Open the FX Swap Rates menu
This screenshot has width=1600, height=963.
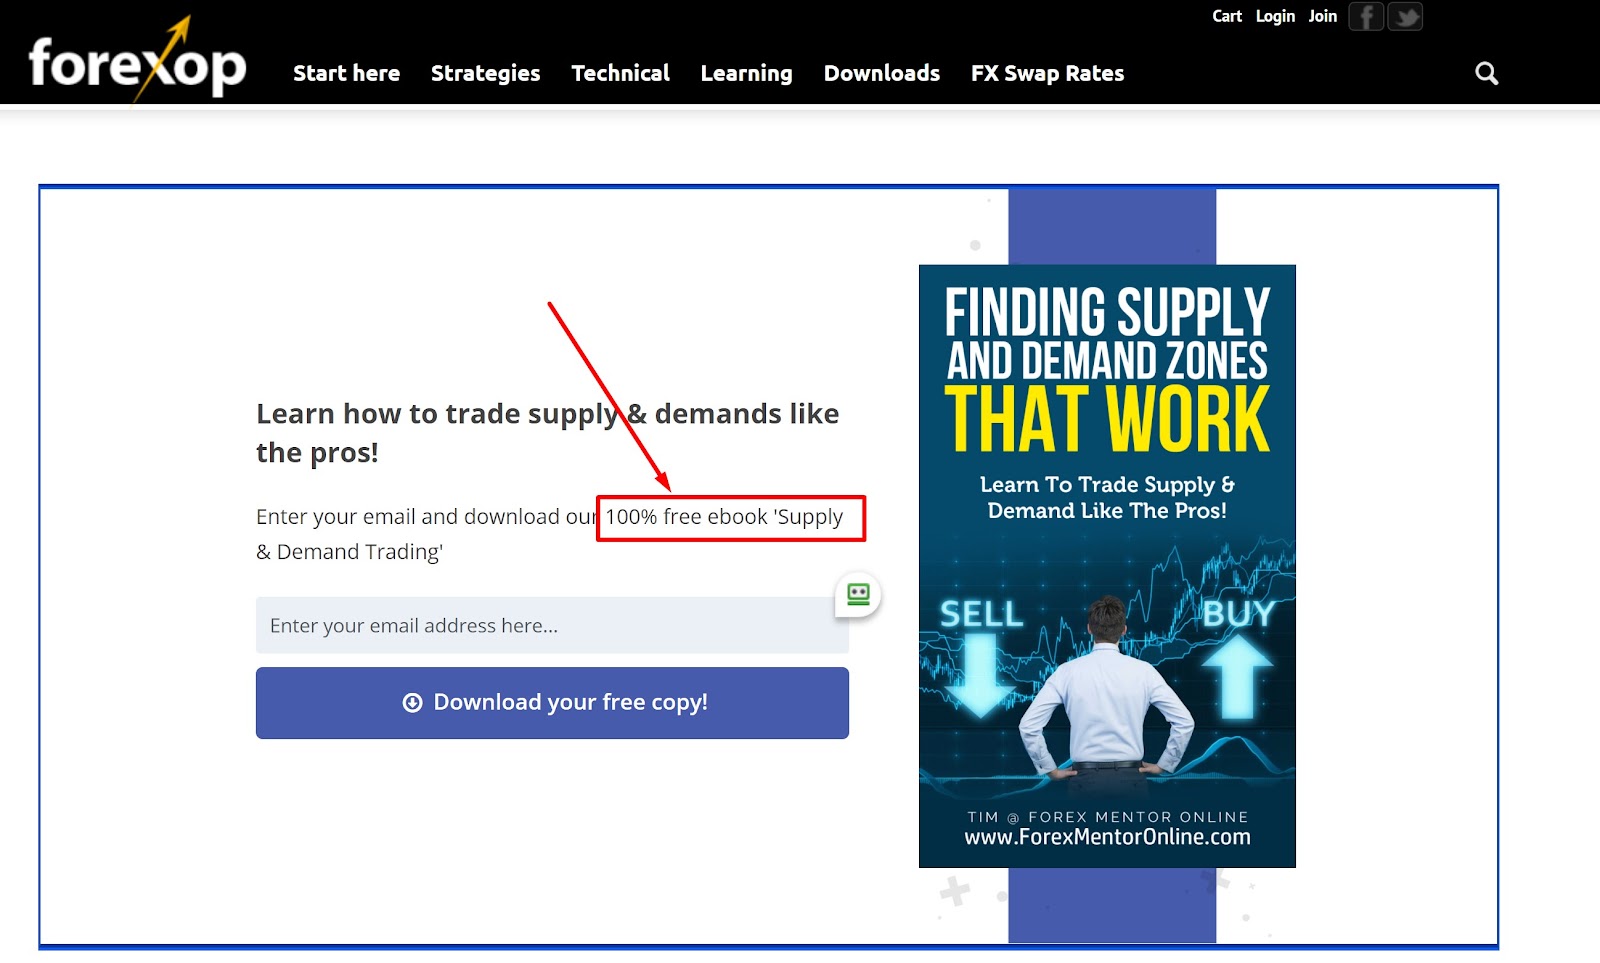tap(1047, 73)
